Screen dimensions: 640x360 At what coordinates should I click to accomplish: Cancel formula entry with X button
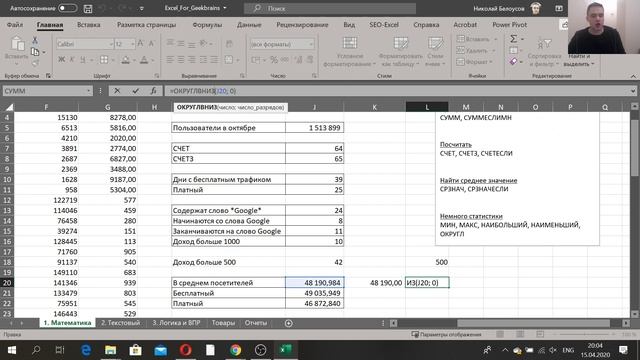click(x=117, y=91)
